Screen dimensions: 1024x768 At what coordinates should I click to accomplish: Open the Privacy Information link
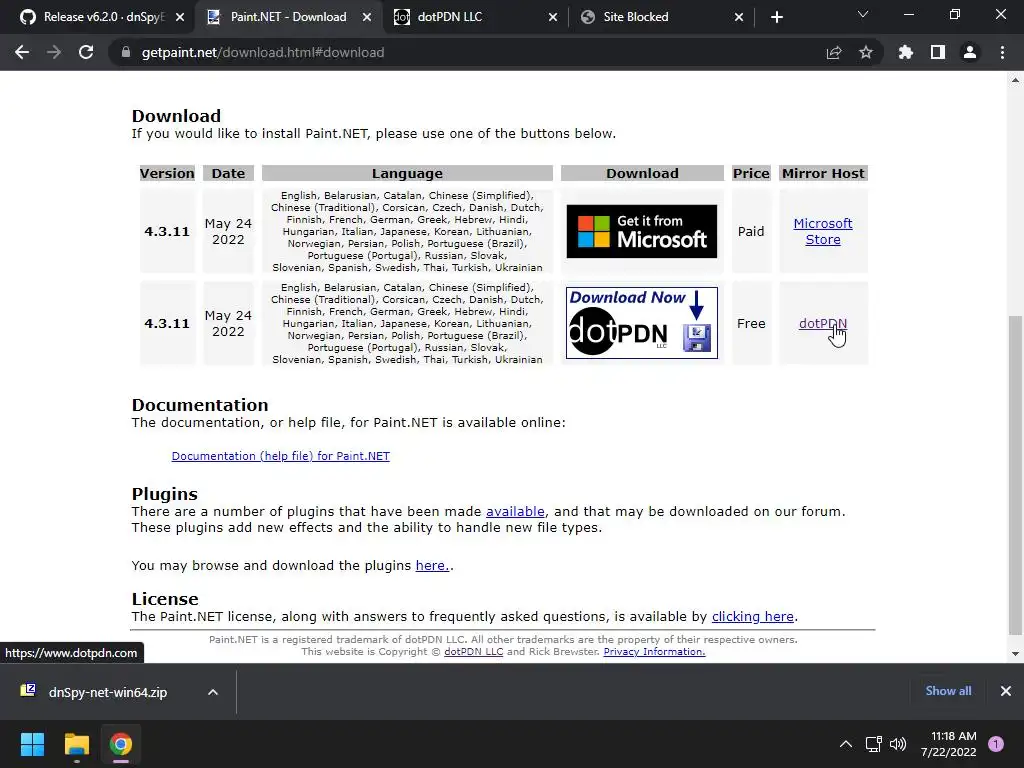(x=654, y=652)
